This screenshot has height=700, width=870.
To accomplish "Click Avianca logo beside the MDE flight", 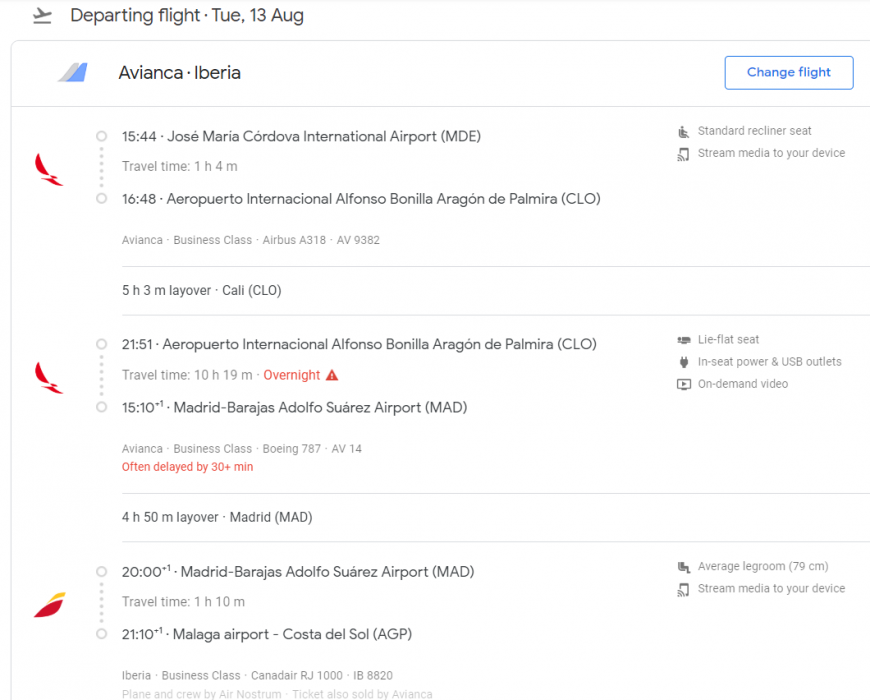I will point(49,169).
